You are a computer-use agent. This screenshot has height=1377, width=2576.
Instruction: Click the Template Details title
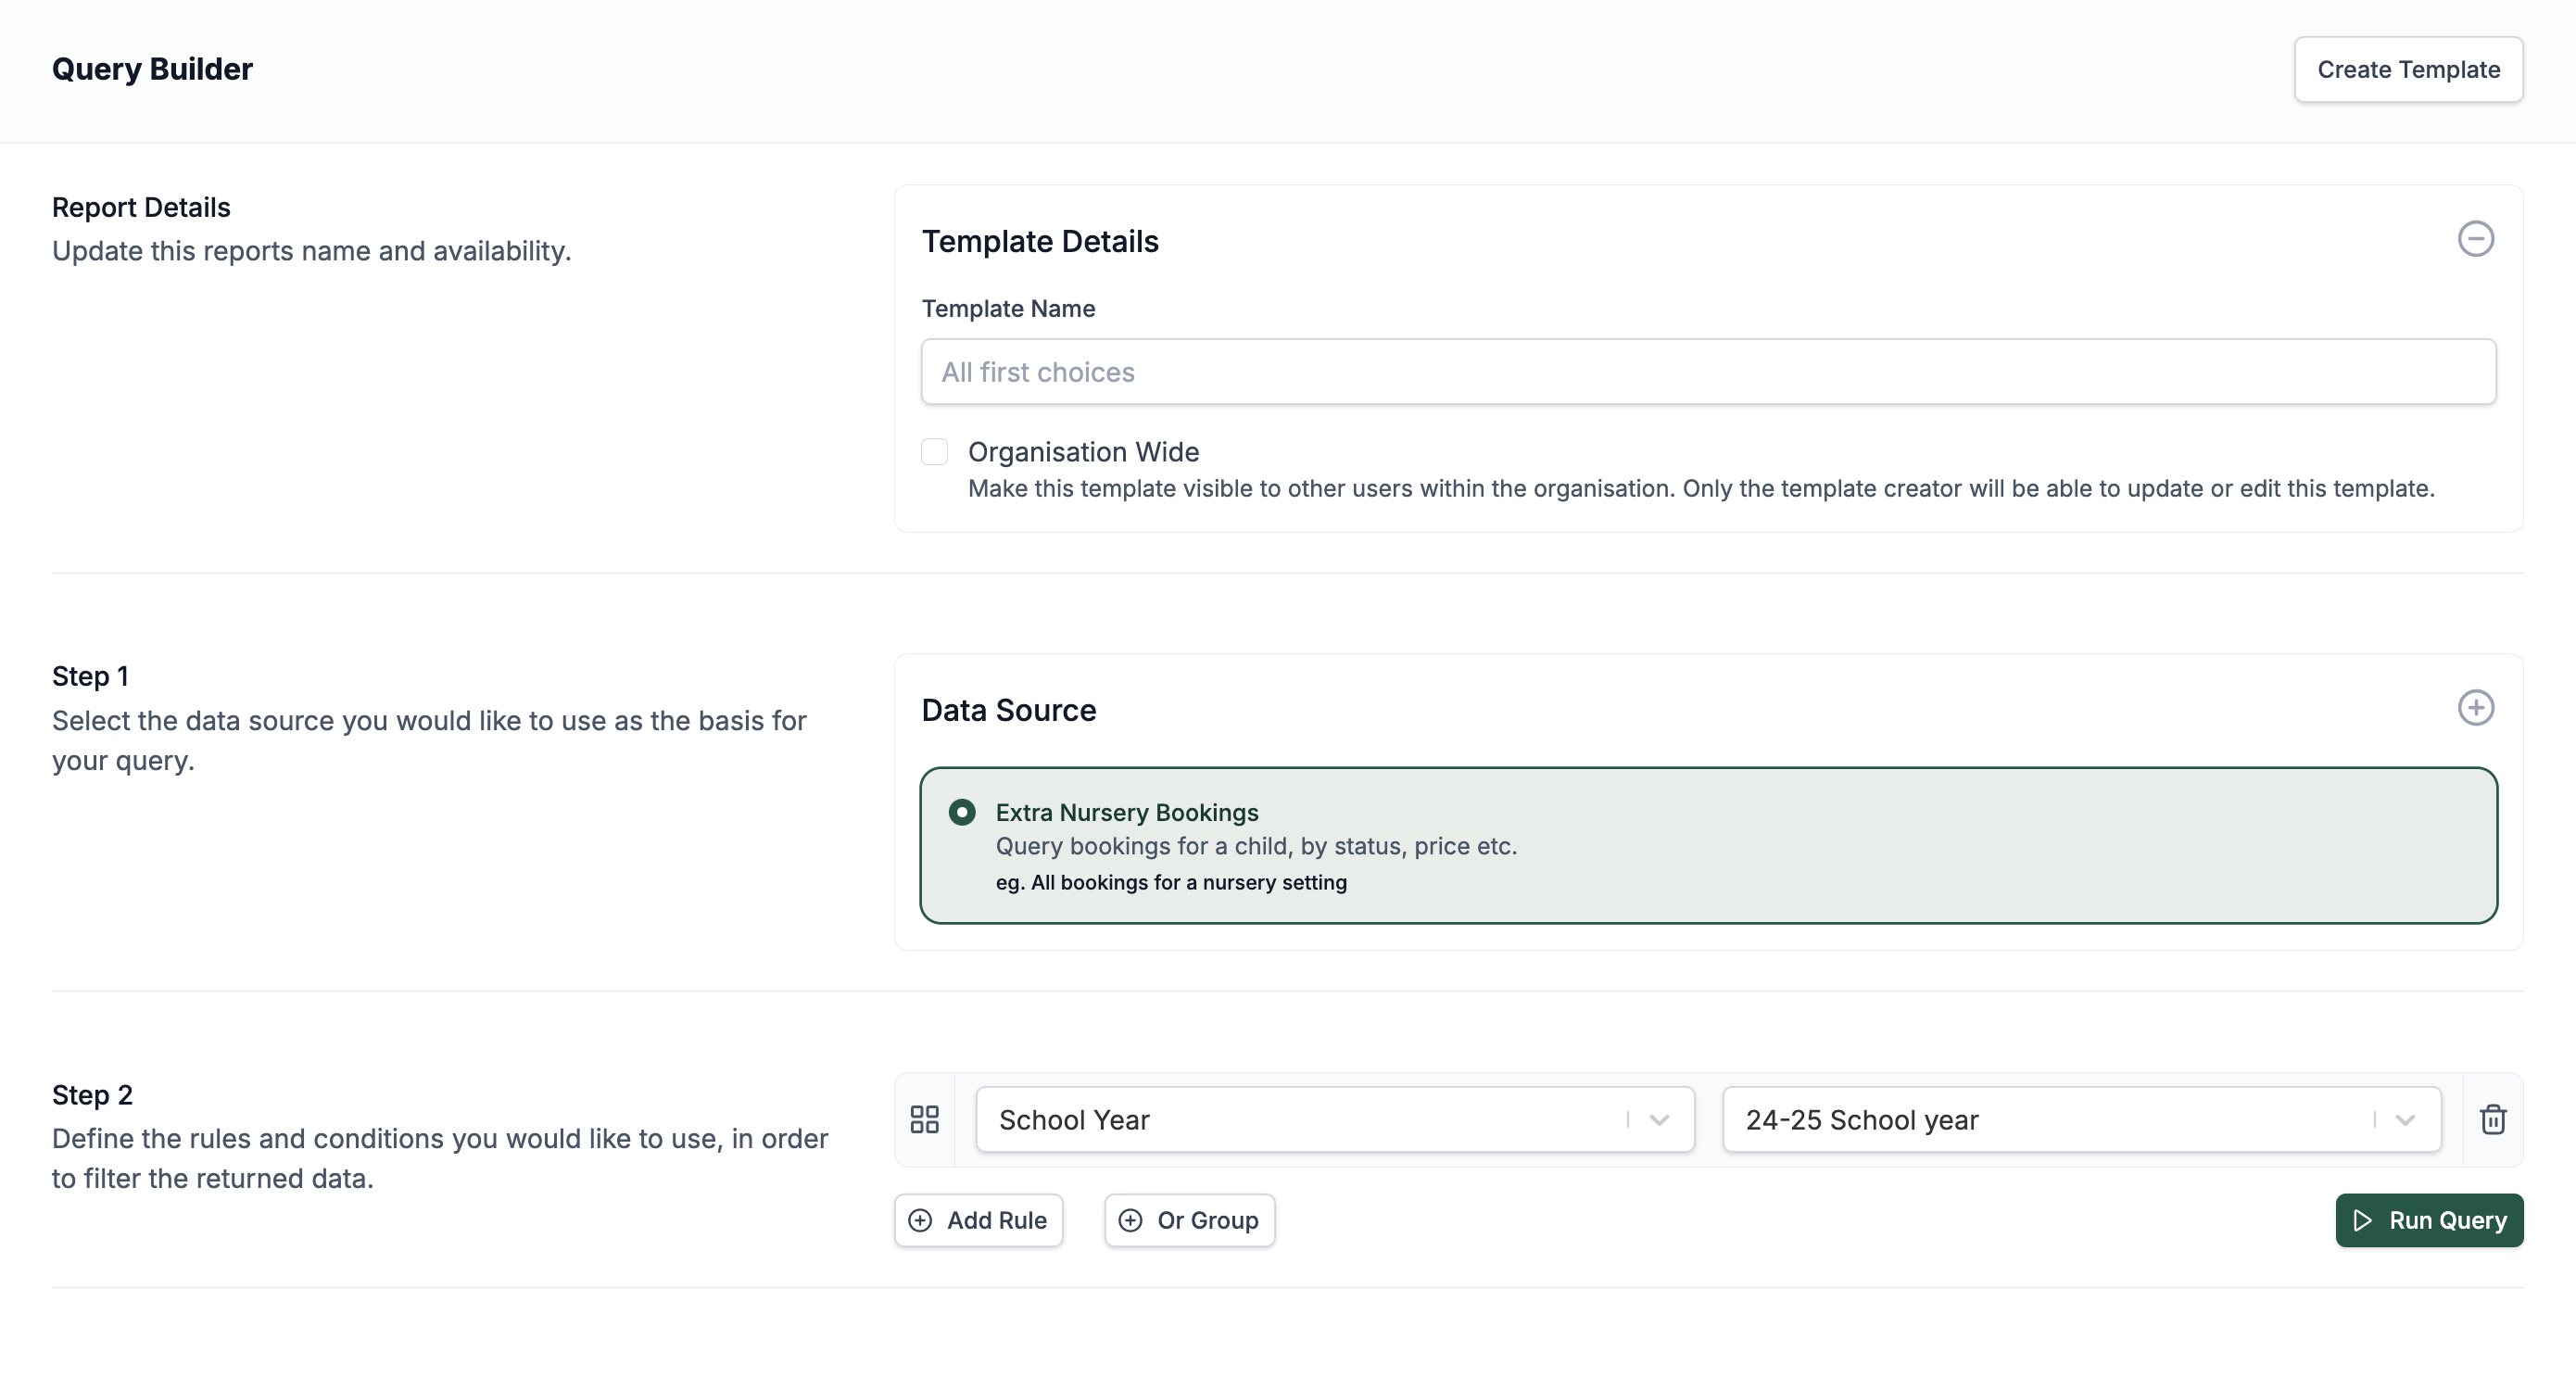pos(1040,241)
